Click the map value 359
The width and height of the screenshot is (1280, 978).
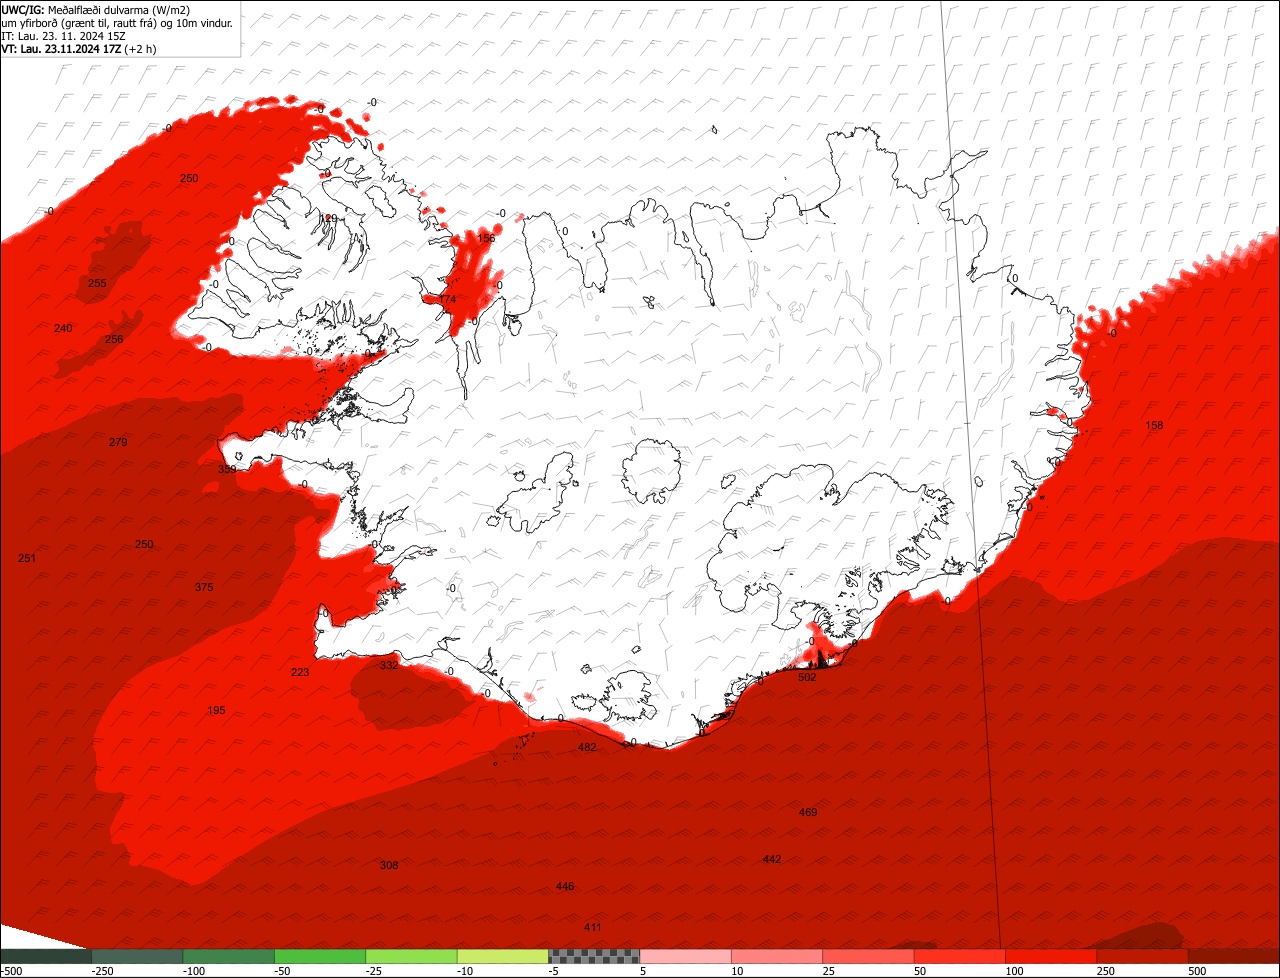(x=227, y=469)
